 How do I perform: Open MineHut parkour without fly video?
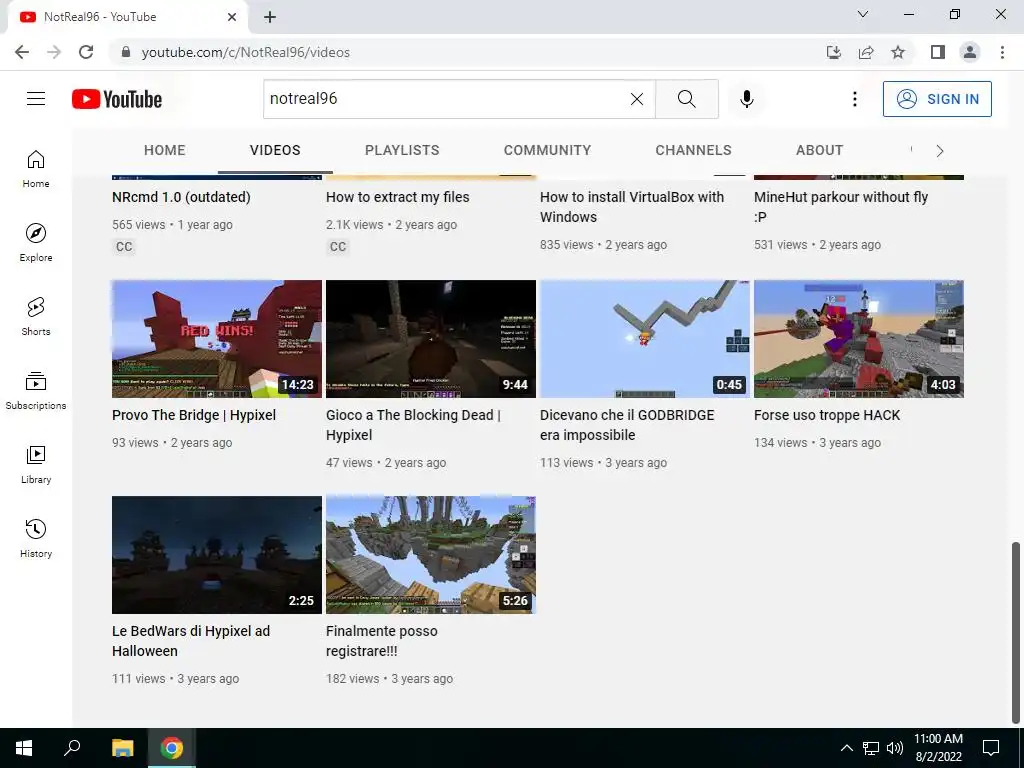841,207
